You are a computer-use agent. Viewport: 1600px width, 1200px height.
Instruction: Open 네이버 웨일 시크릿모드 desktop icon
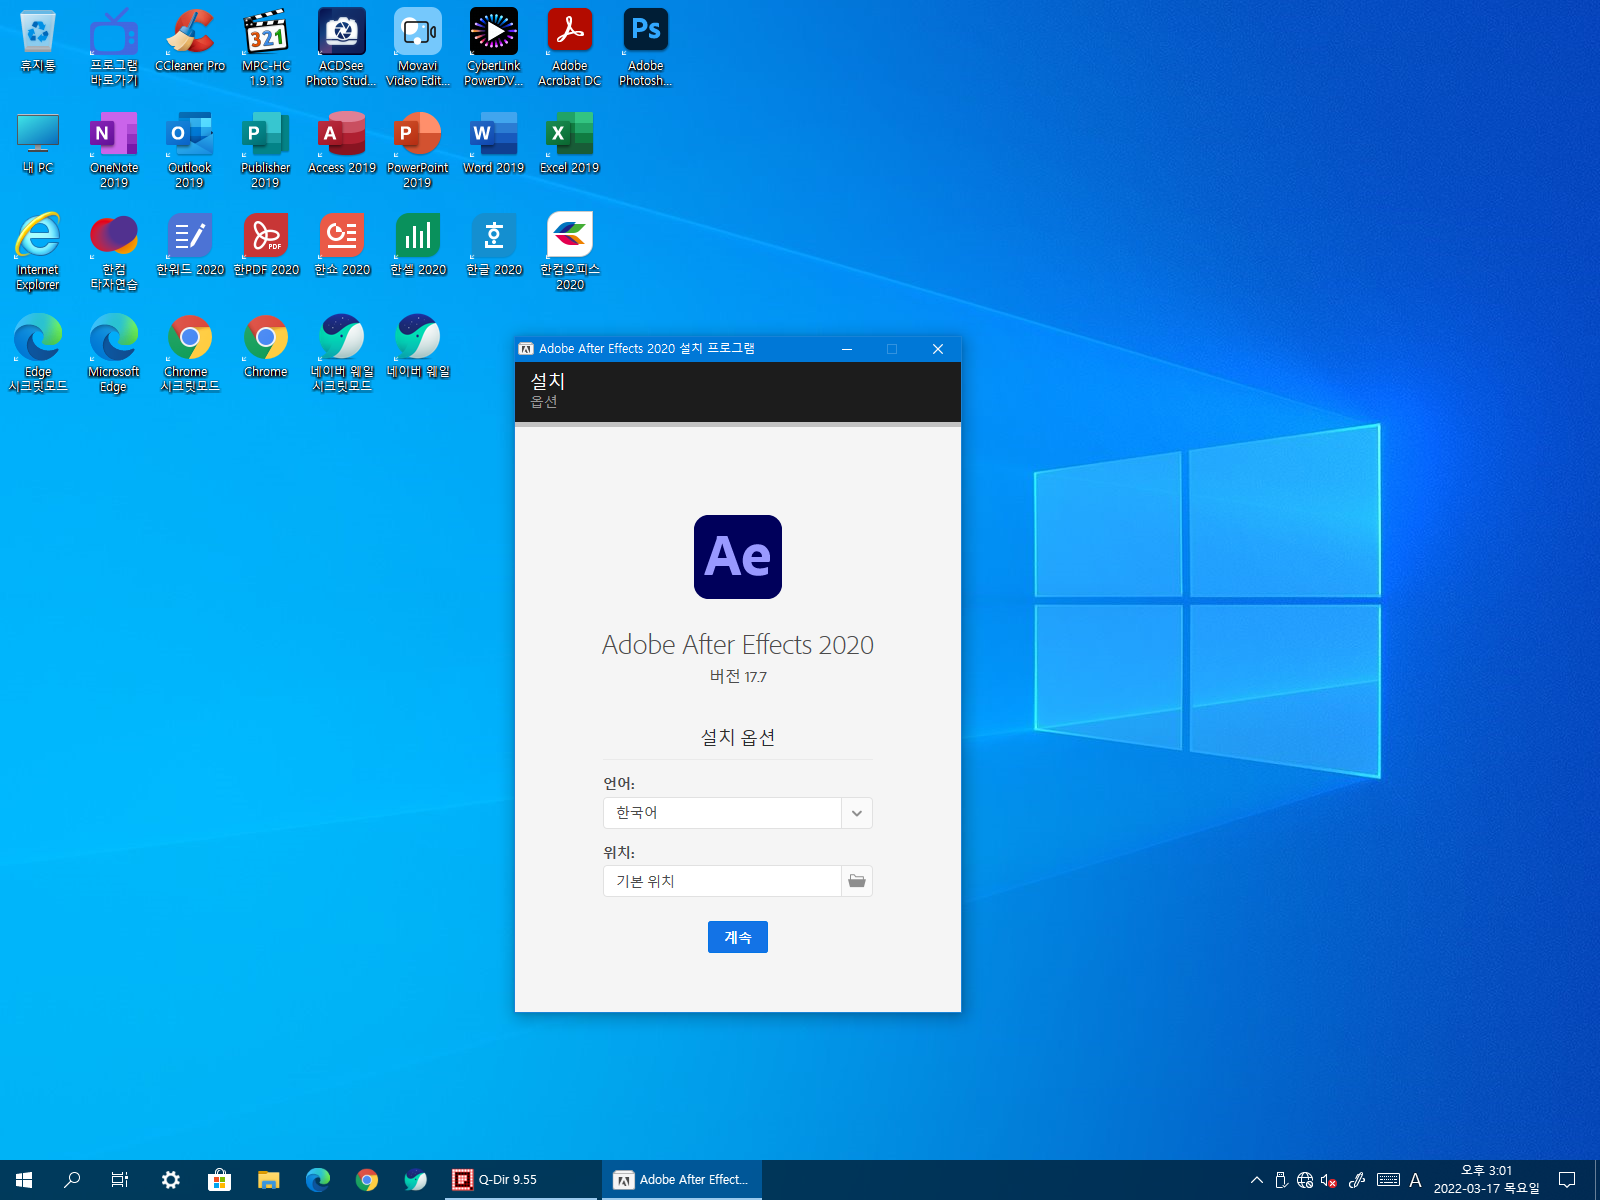[x=342, y=354]
